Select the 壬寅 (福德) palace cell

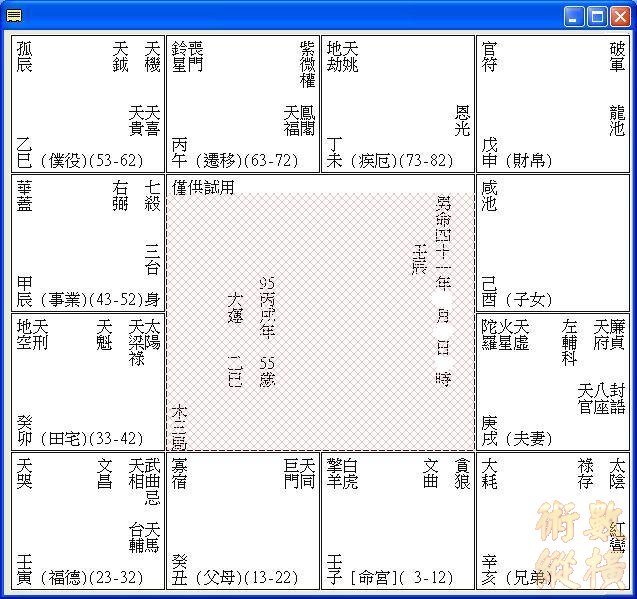(88, 520)
